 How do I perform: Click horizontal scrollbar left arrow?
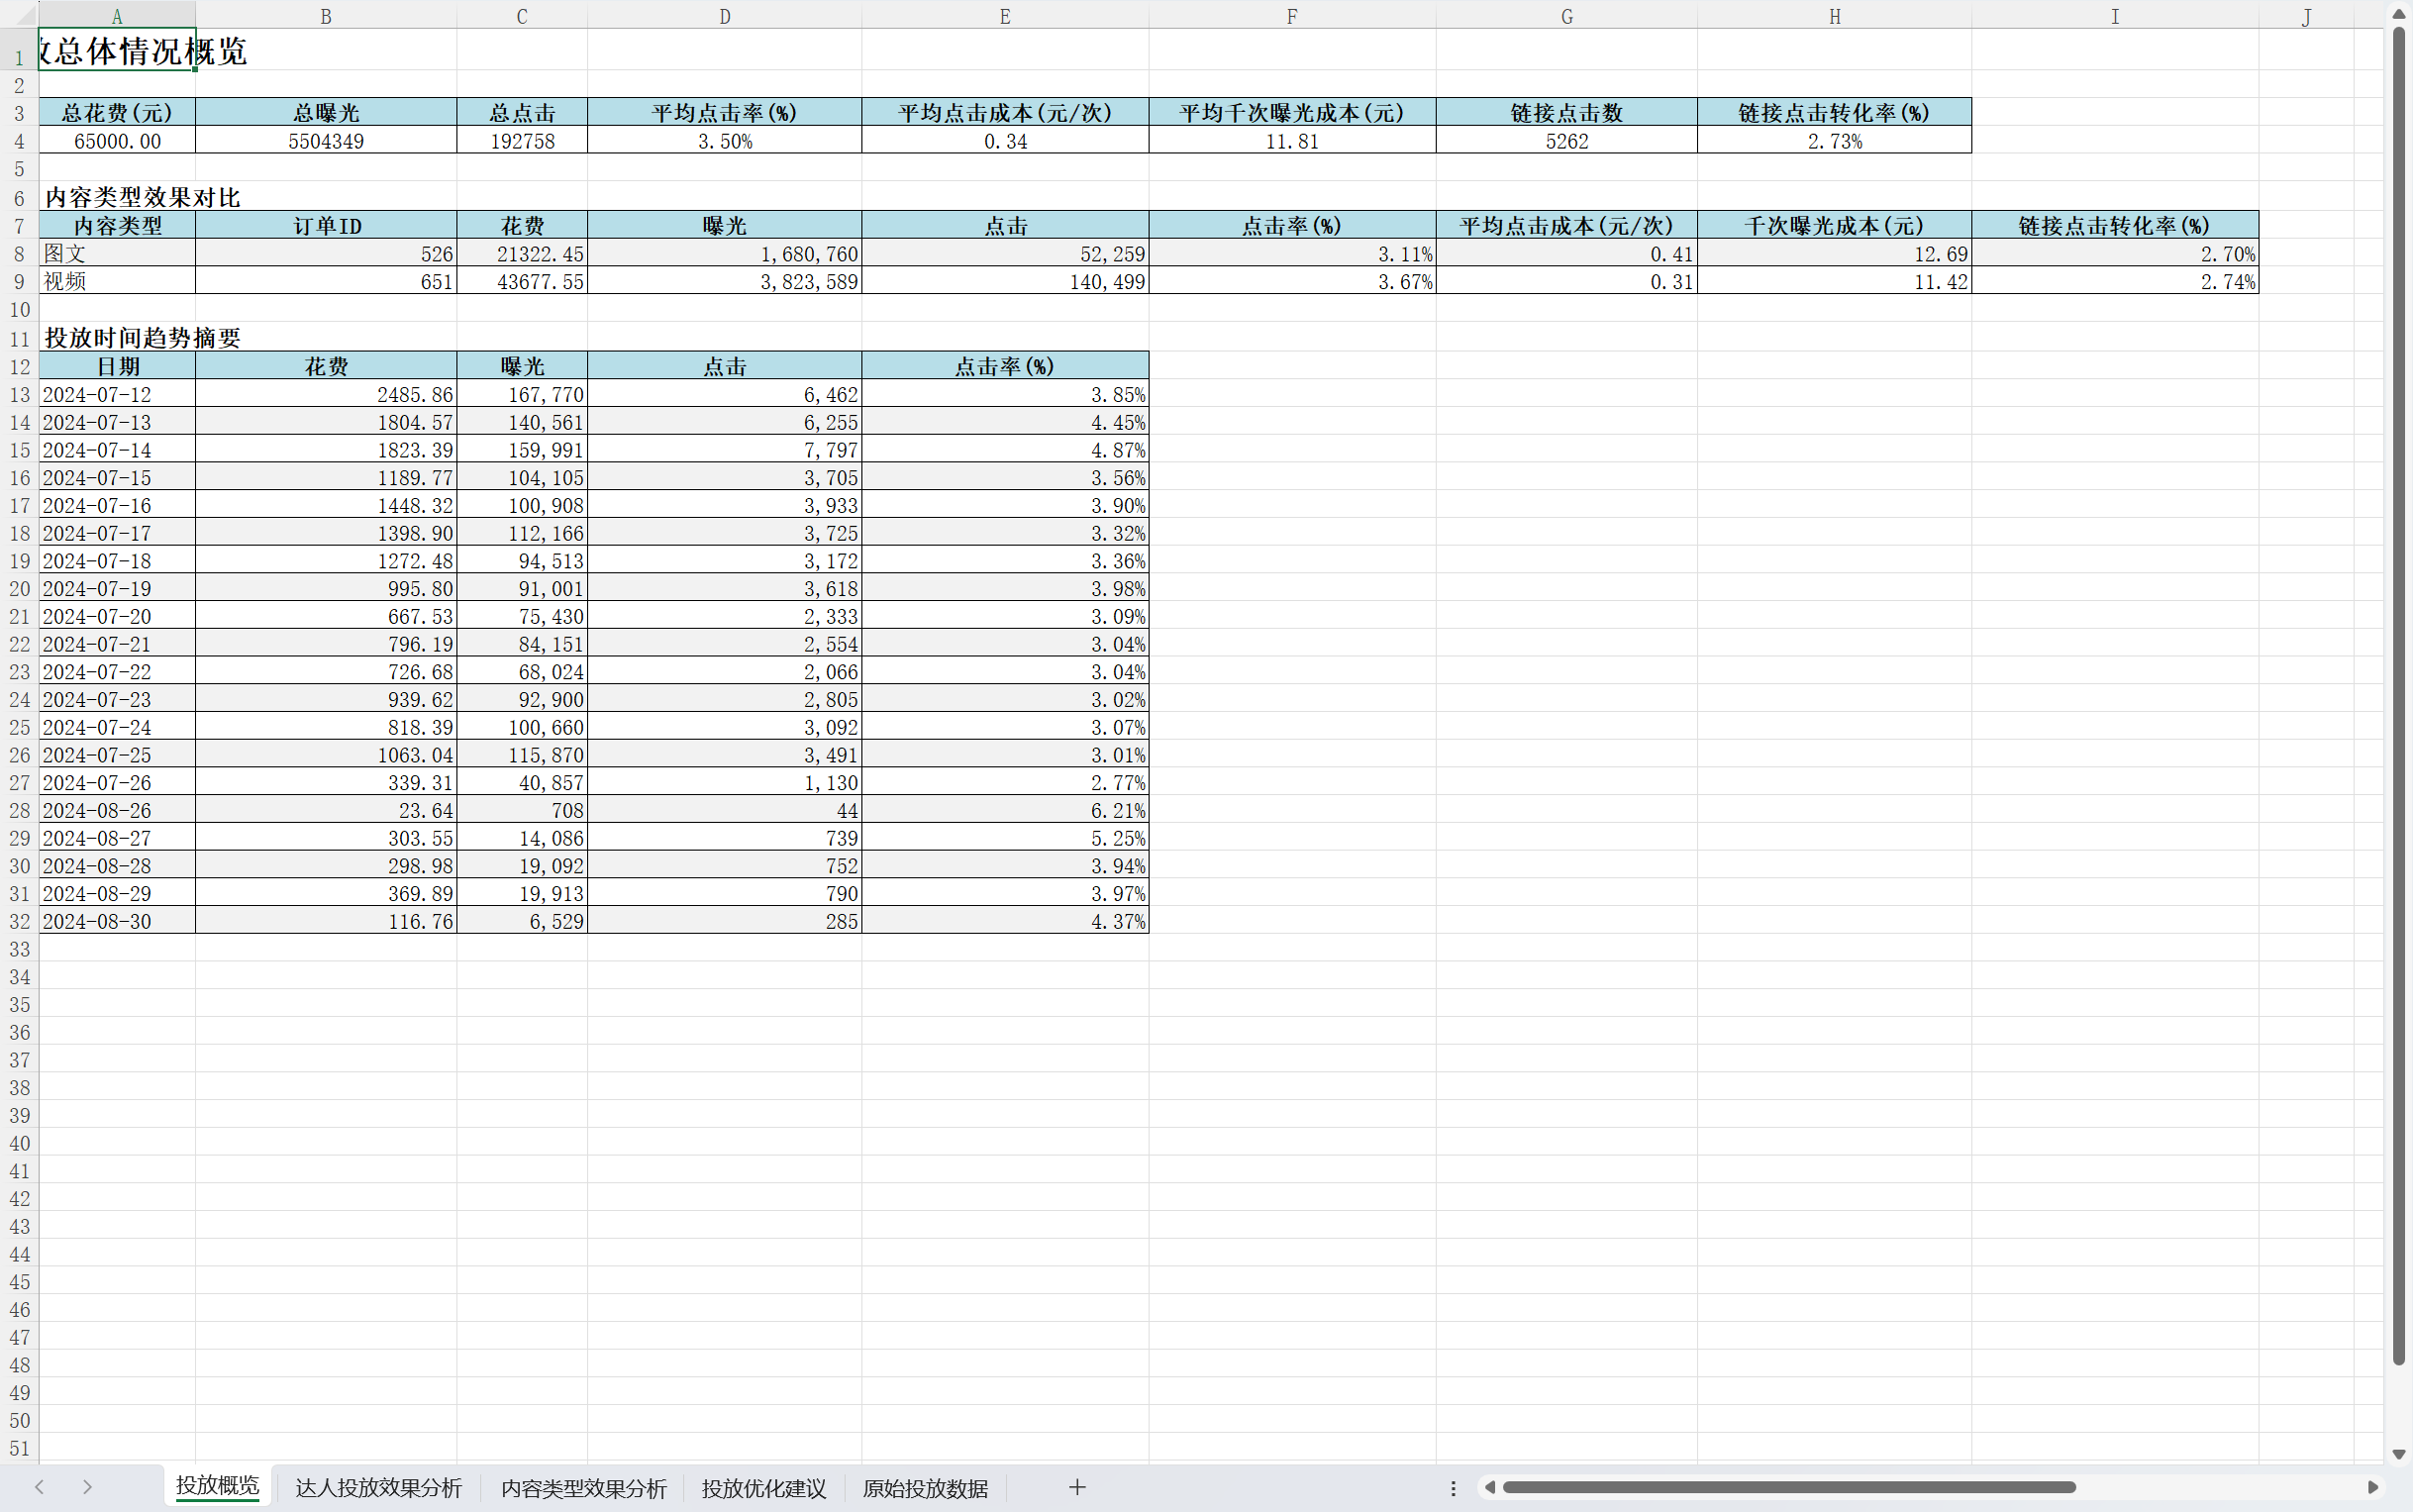tap(1489, 1487)
